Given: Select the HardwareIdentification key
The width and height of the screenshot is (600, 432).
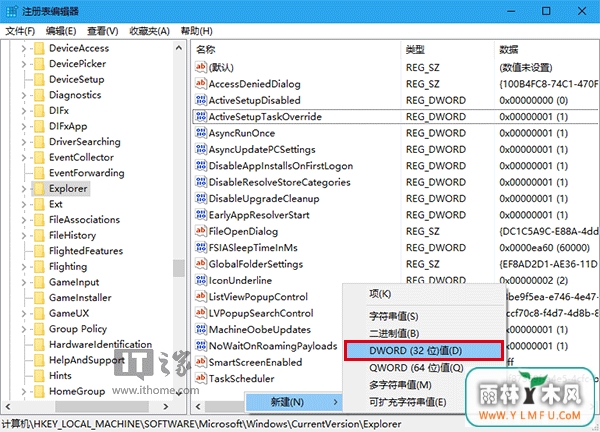Looking at the screenshot, I should [100, 344].
